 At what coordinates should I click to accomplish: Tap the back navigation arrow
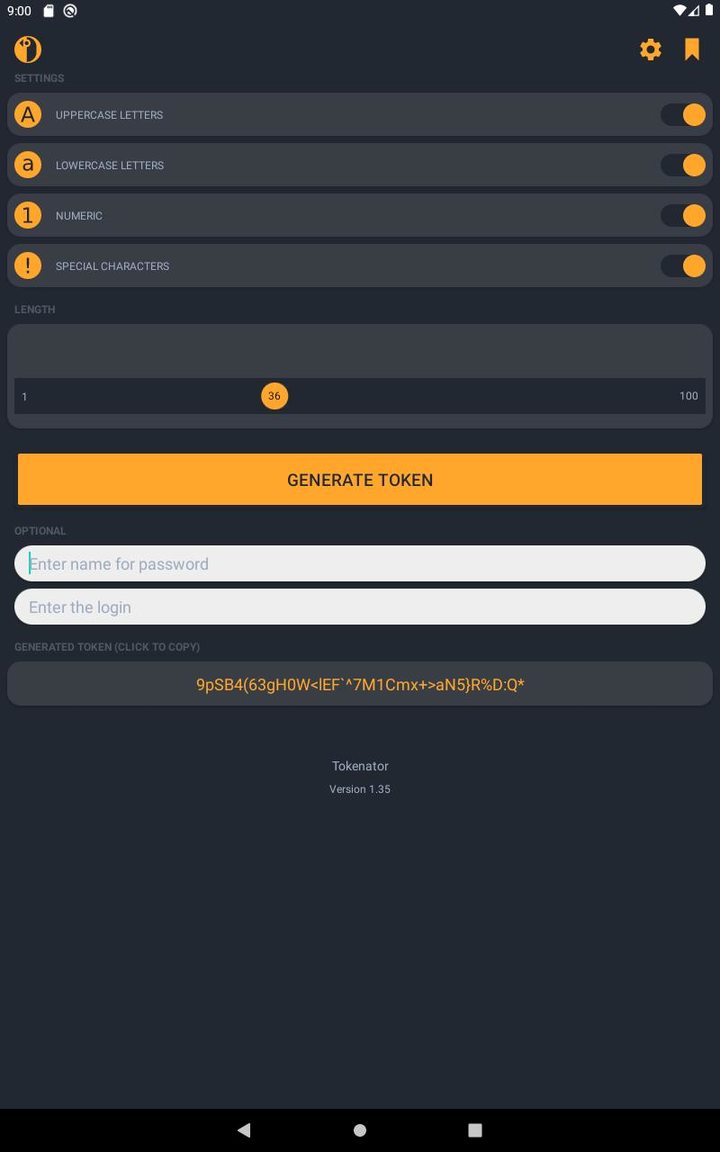tap(243, 1130)
